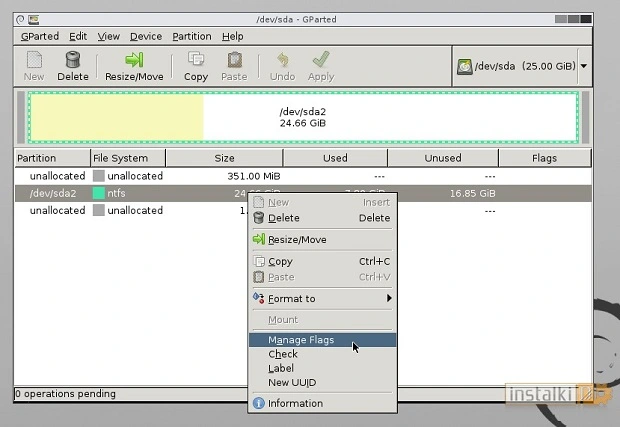Click the Information icon in context menu
The width and height of the screenshot is (620, 427).
point(258,403)
